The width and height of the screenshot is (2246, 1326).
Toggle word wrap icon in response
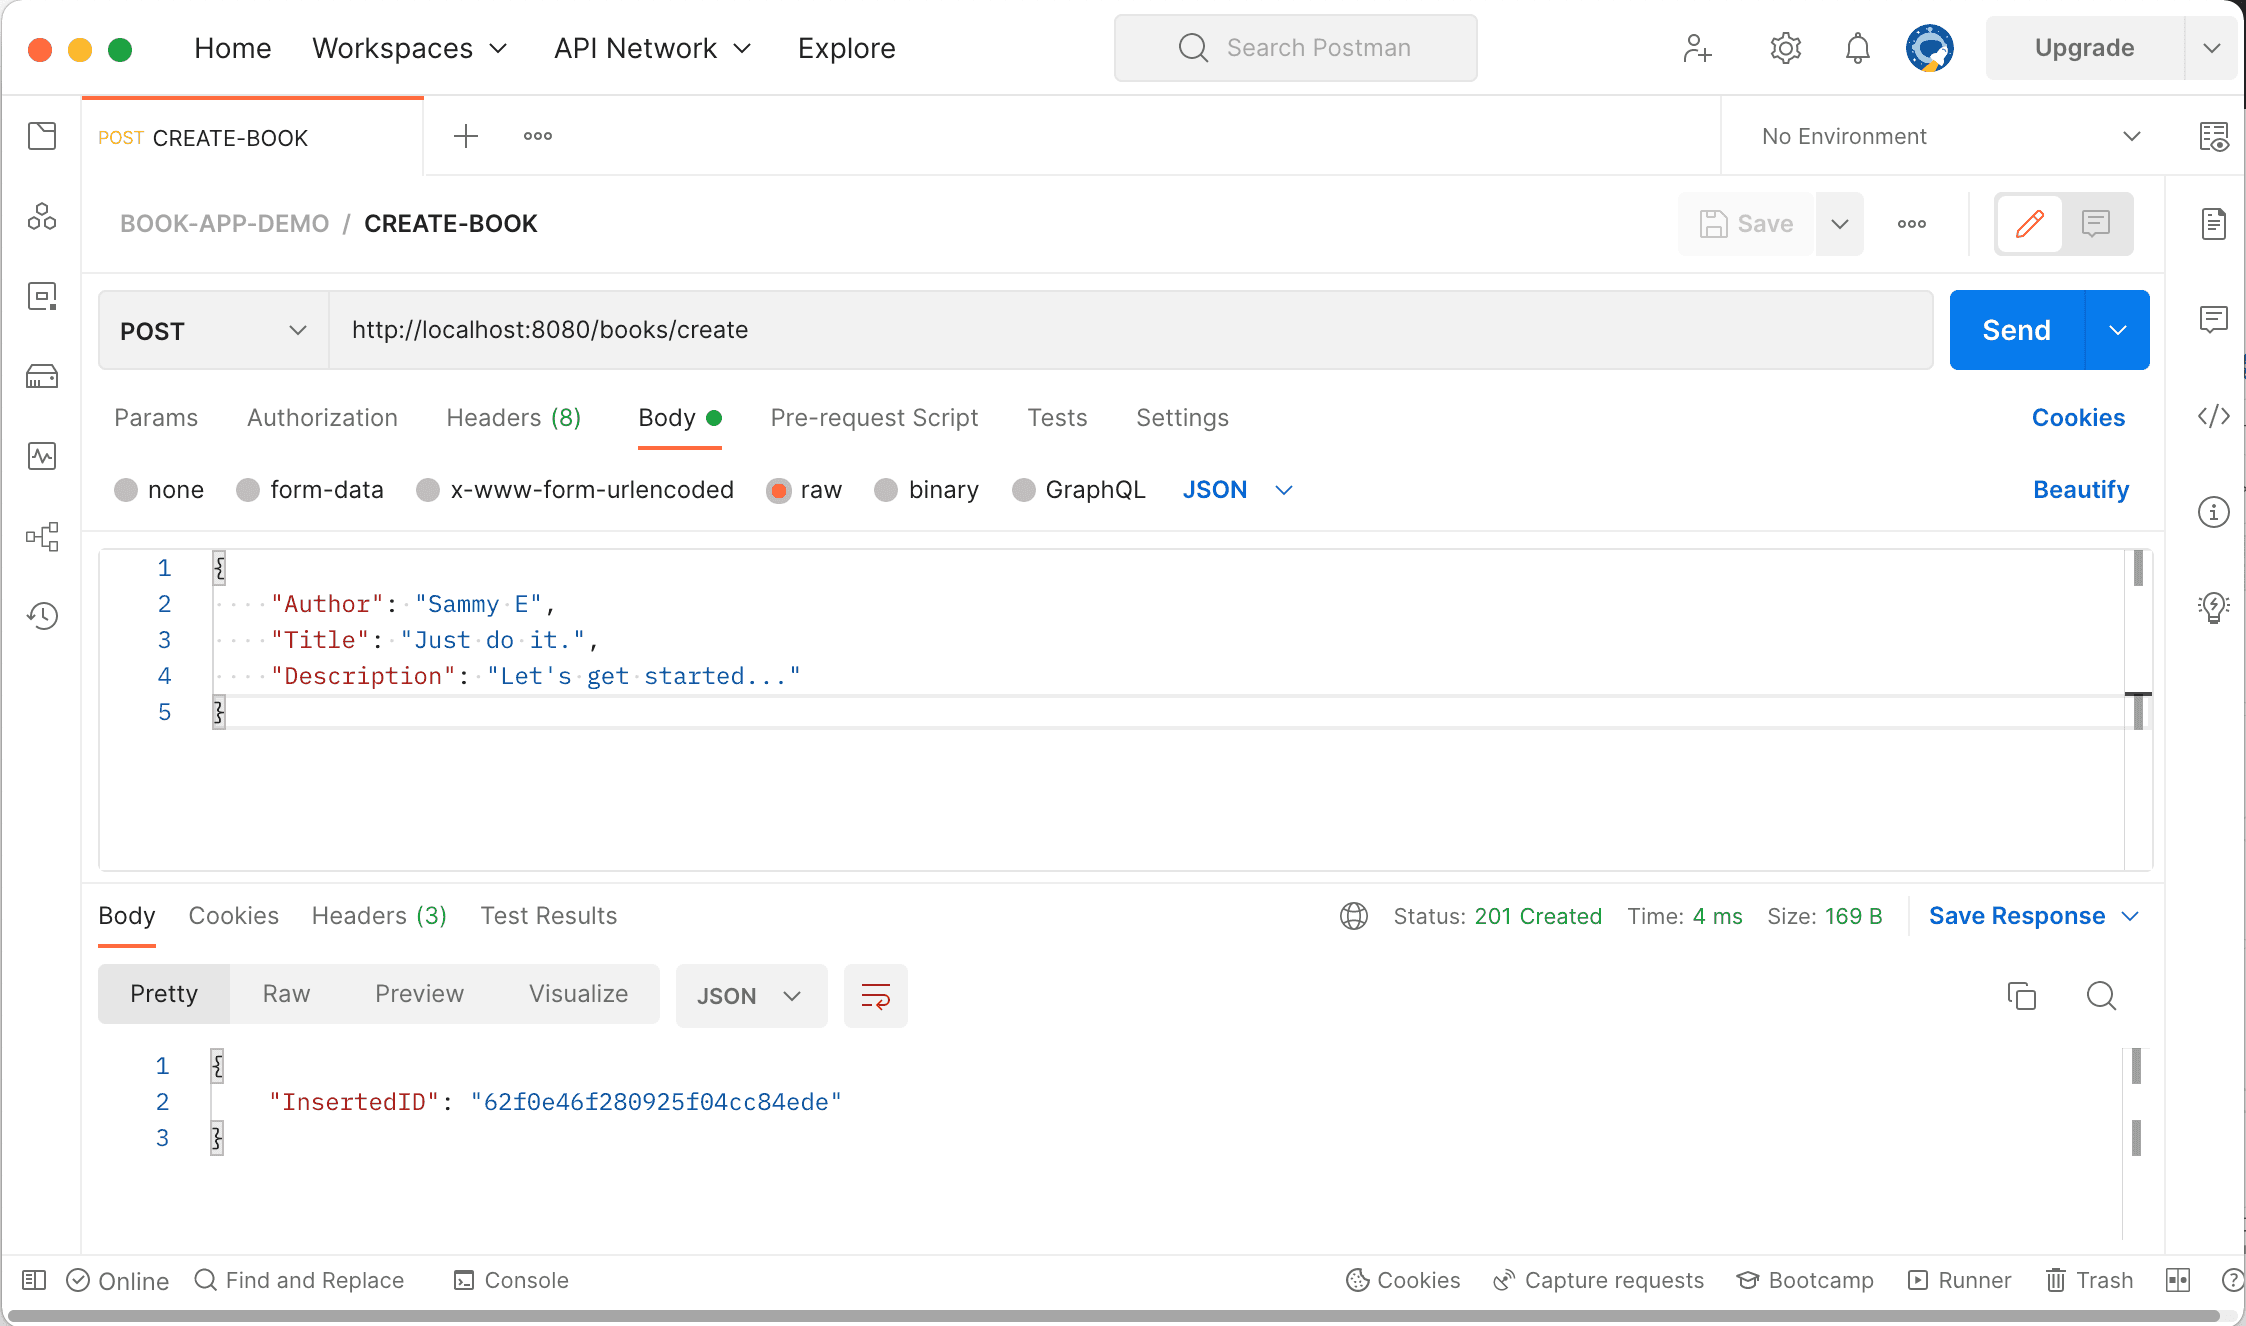tap(875, 996)
